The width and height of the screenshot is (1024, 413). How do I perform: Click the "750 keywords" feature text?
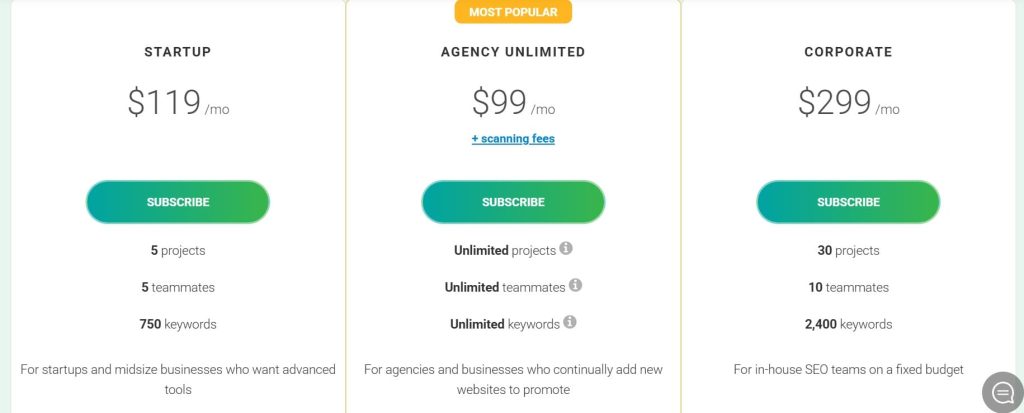[178, 324]
